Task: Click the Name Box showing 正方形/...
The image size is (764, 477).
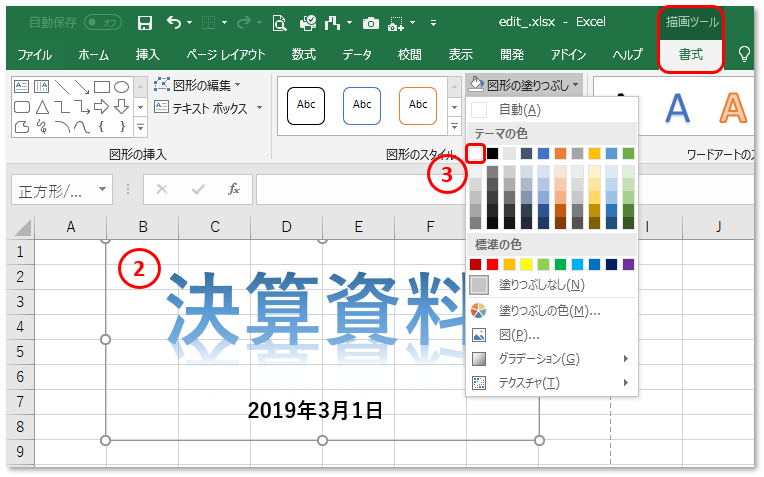Action: (x=62, y=189)
